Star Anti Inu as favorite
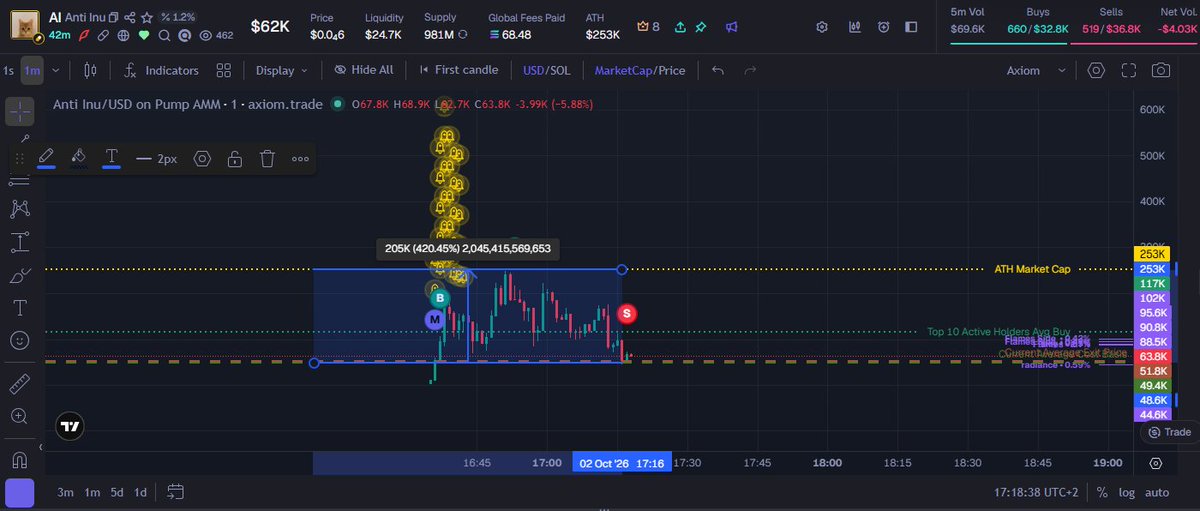 click(x=147, y=18)
